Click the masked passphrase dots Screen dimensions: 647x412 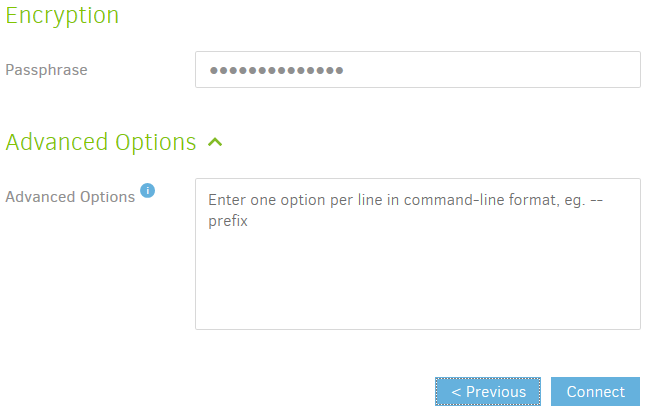coord(276,71)
